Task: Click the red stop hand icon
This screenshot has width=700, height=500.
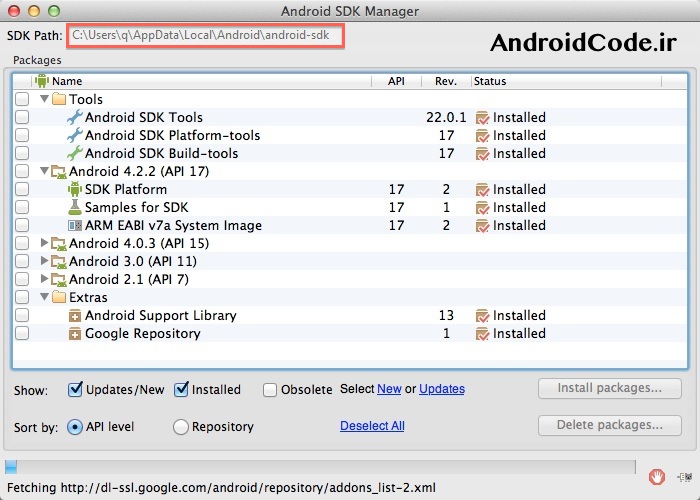Action: [x=657, y=477]
